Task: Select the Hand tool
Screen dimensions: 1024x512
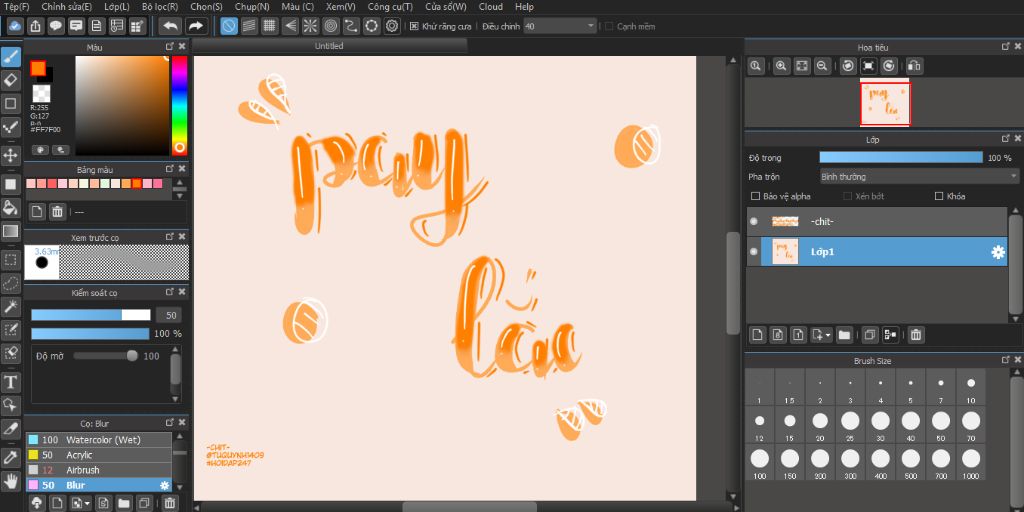Action: (10, 481)
